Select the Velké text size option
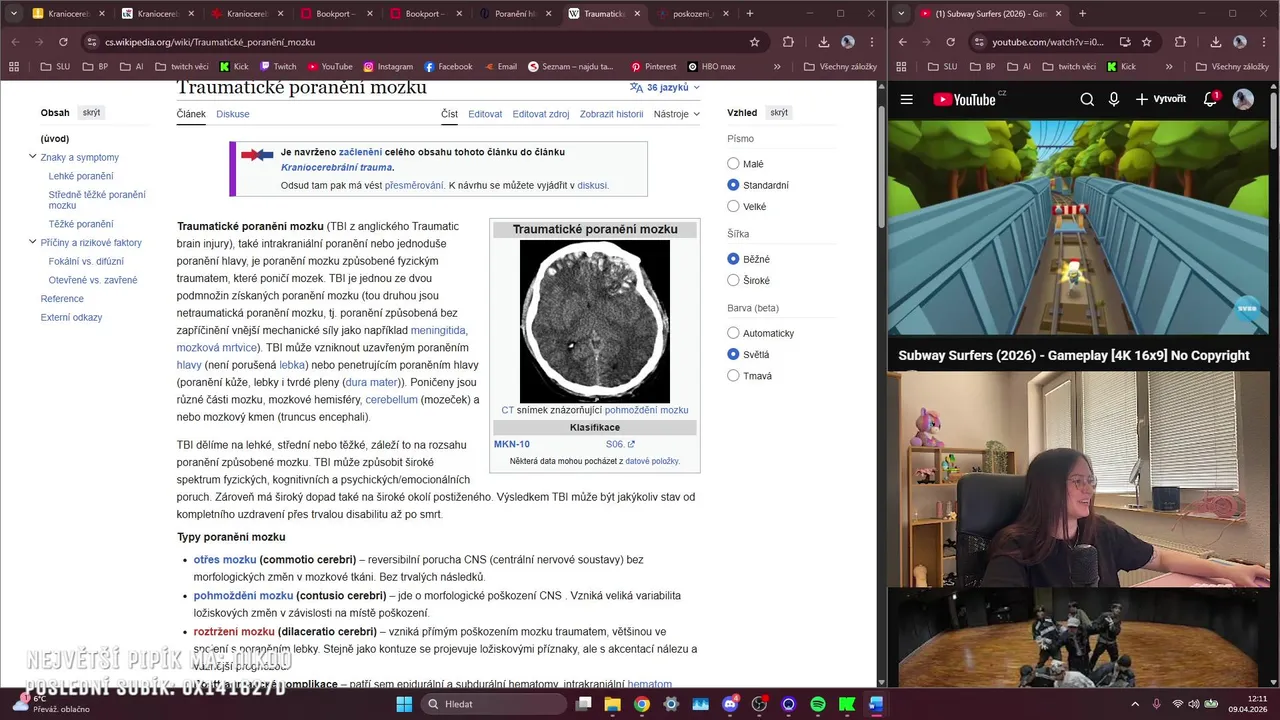 pyautogui.click(x=733, y=206)
